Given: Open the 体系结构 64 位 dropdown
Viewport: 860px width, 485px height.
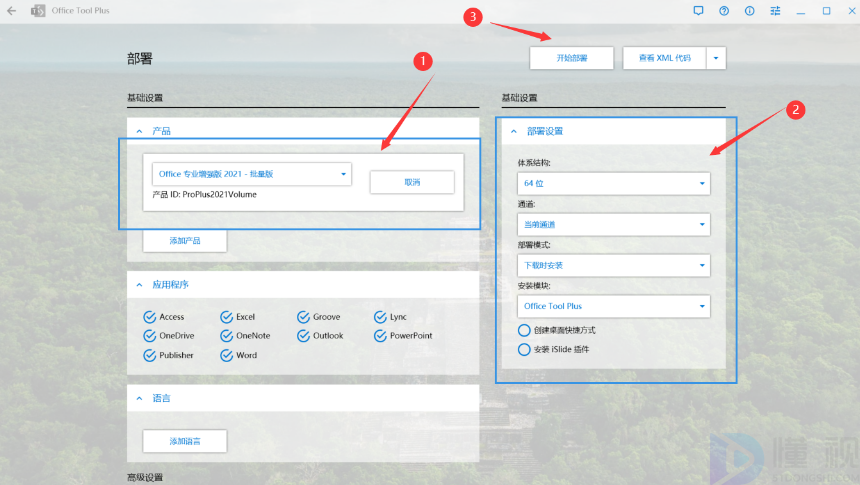Looking at the screenshot, I should tap(613, 183).
